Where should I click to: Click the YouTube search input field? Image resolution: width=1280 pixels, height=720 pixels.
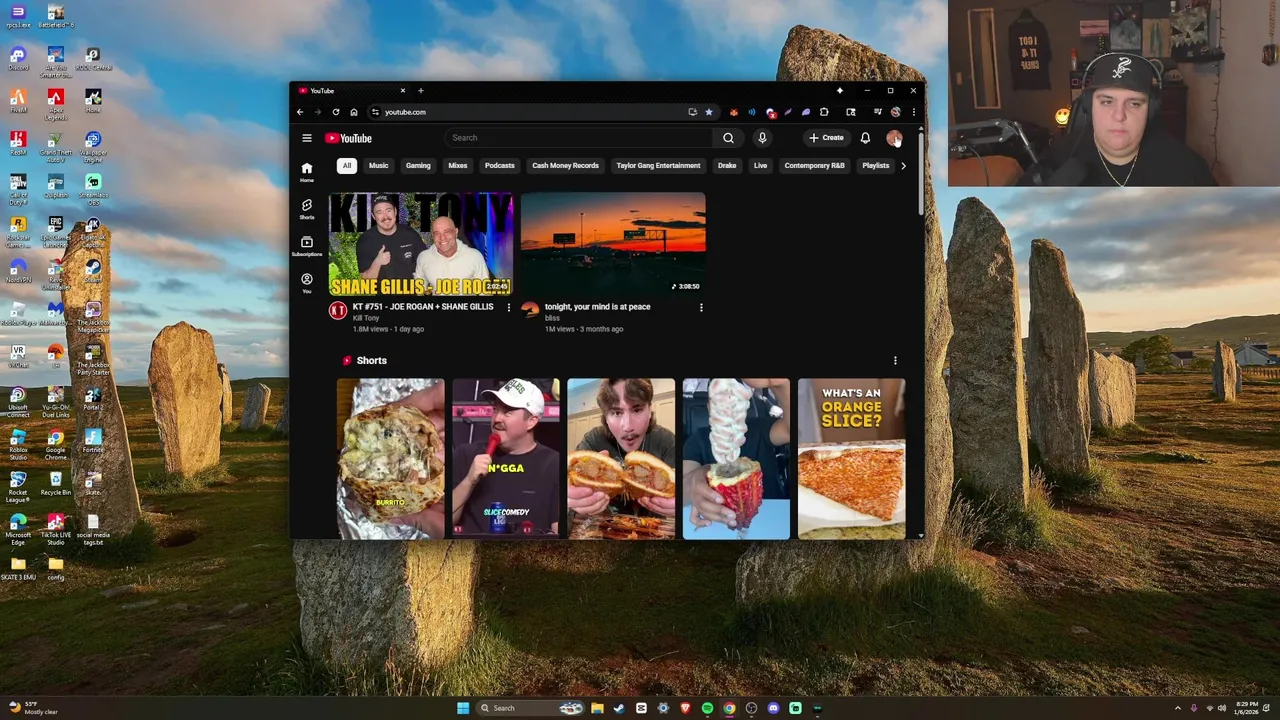[578, 138]
